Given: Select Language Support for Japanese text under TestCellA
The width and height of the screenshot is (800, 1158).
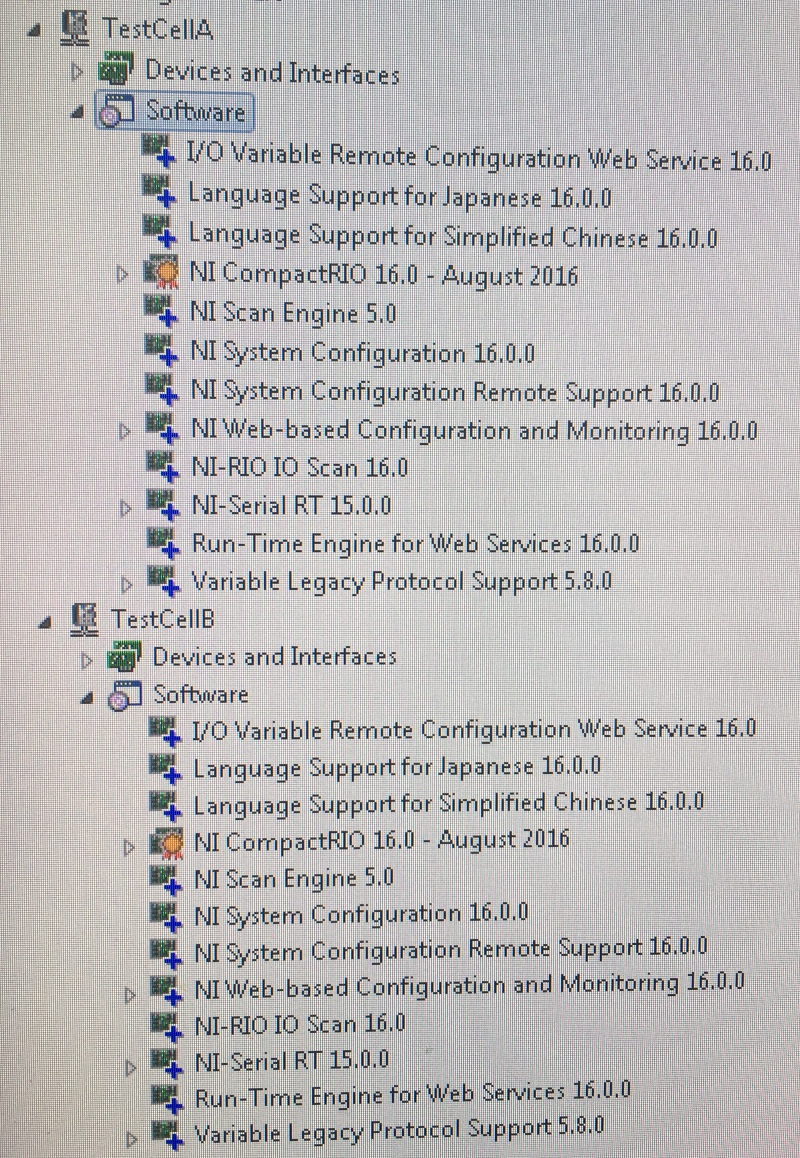Looking at the screenshot, I should 400,196.
